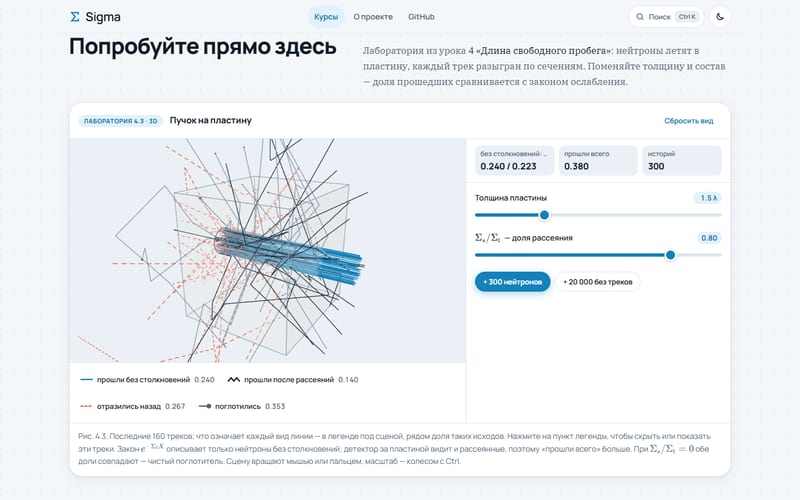Click the Sigma brand name text

coord(103,17)
